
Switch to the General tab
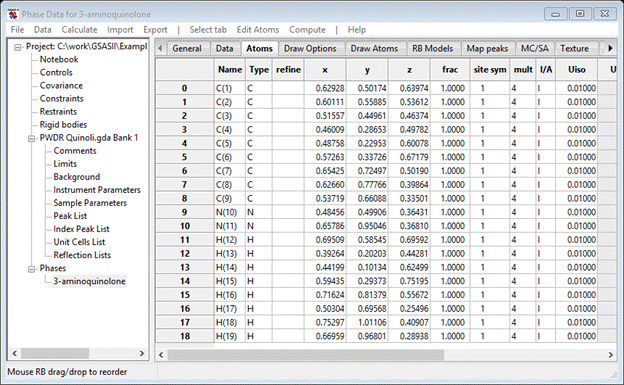coord(187,49)
